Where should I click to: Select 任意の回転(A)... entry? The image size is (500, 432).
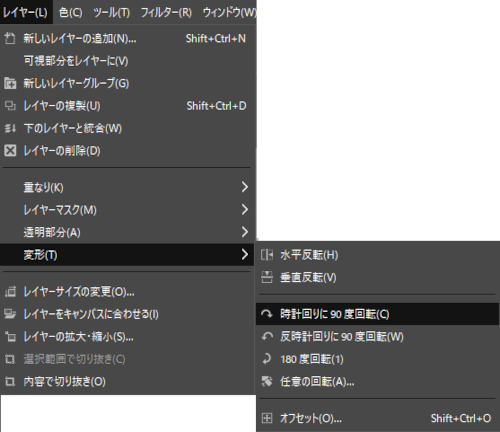[378, 382]
